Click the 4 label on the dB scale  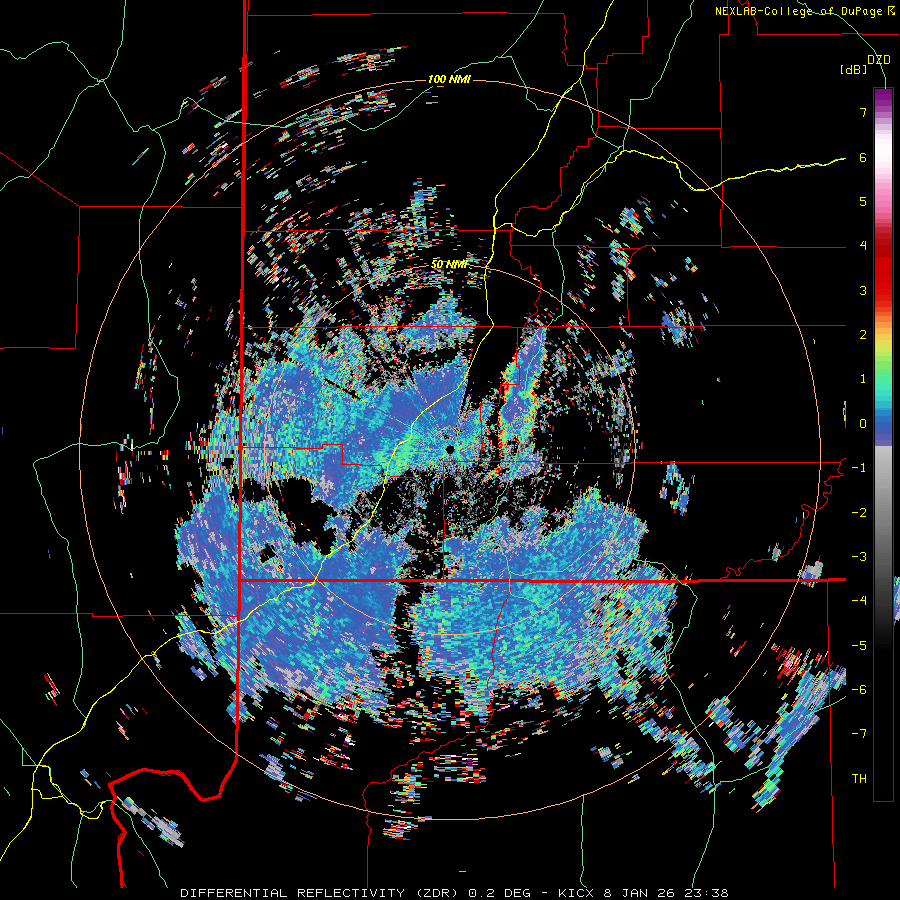coord(863,246)
